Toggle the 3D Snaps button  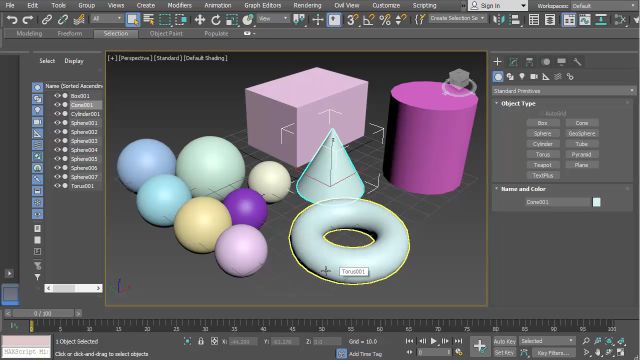click(352, 19)
